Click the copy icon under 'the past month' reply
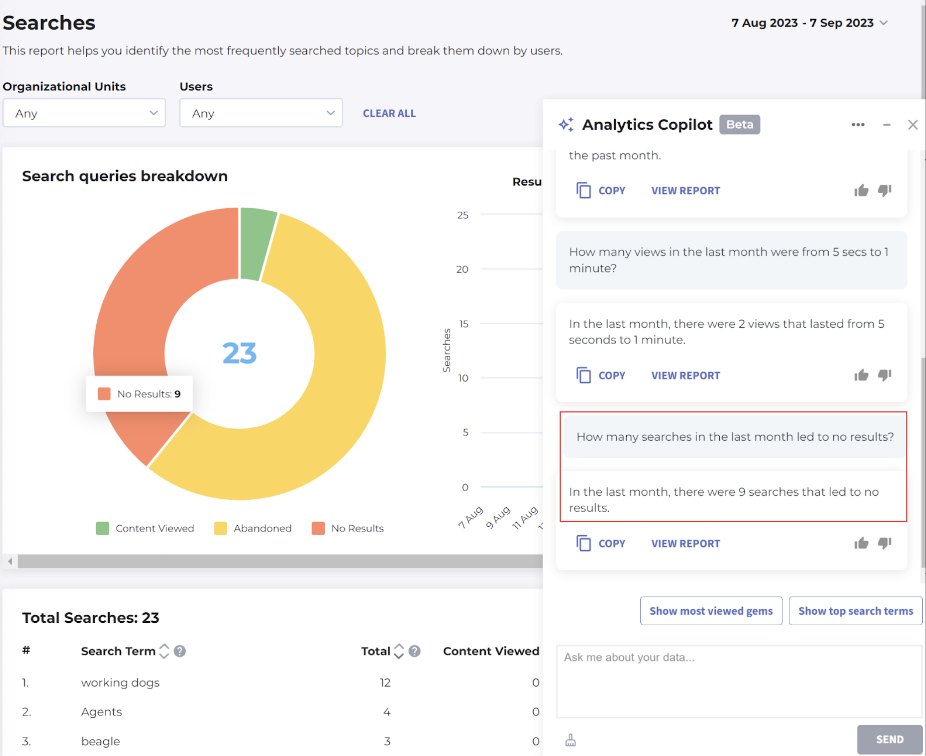The height and width of the screenshot is (756, 926). point(583,190)
